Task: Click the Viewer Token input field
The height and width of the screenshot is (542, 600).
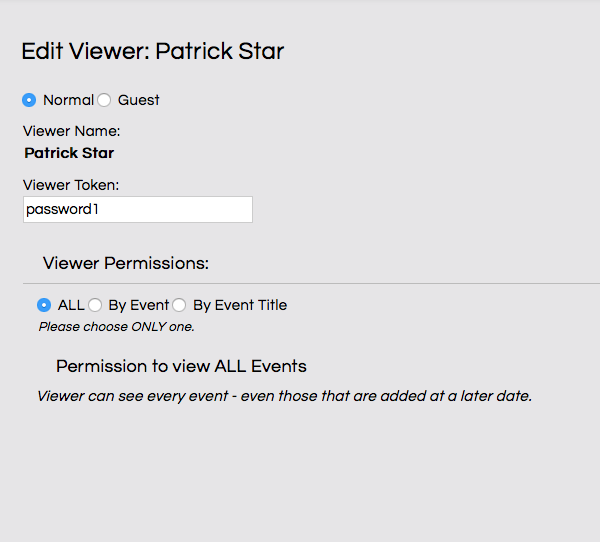Action: [x=137, y=209]
